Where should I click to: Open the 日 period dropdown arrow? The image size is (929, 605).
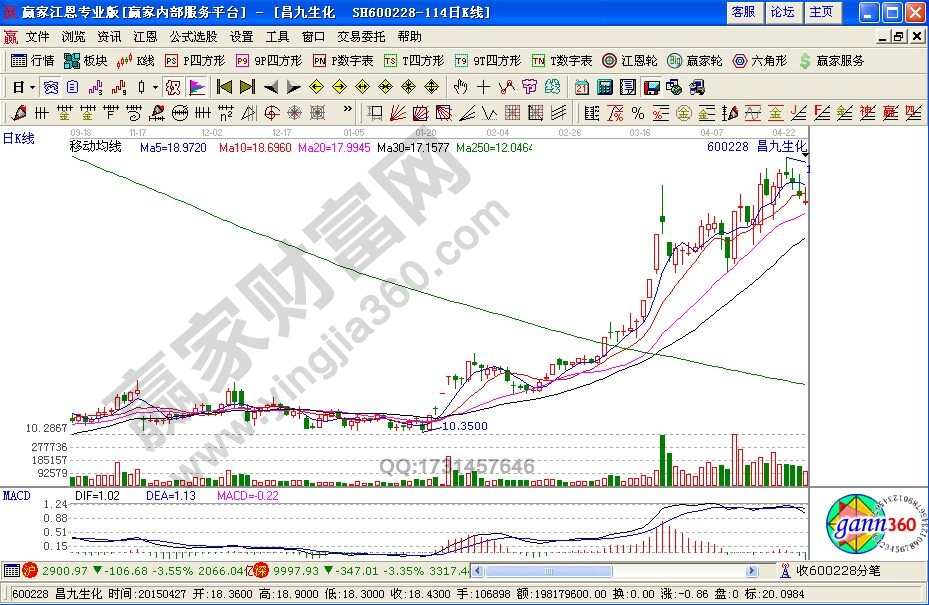coord(33,87)
